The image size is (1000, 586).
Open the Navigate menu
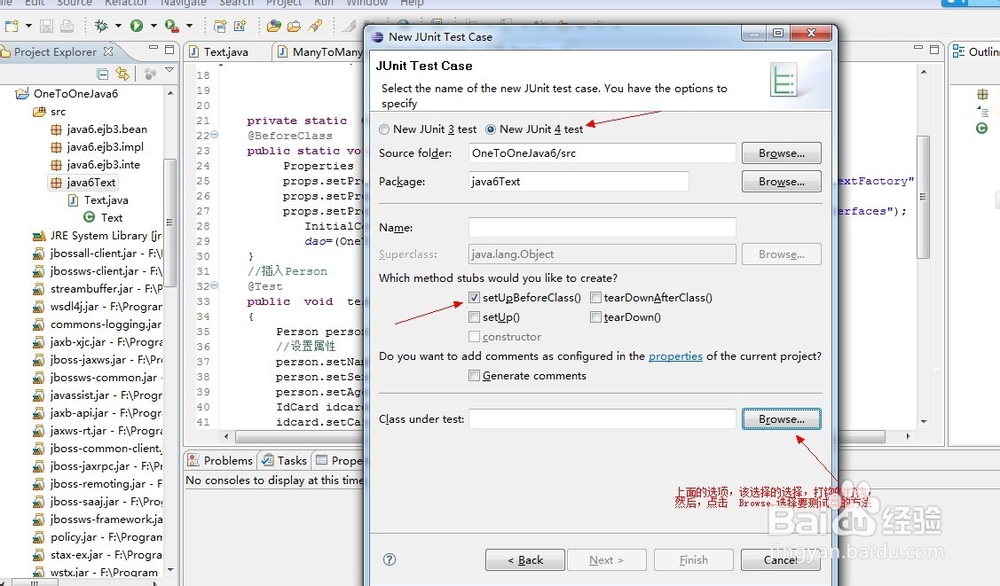(x=183, y=3)
